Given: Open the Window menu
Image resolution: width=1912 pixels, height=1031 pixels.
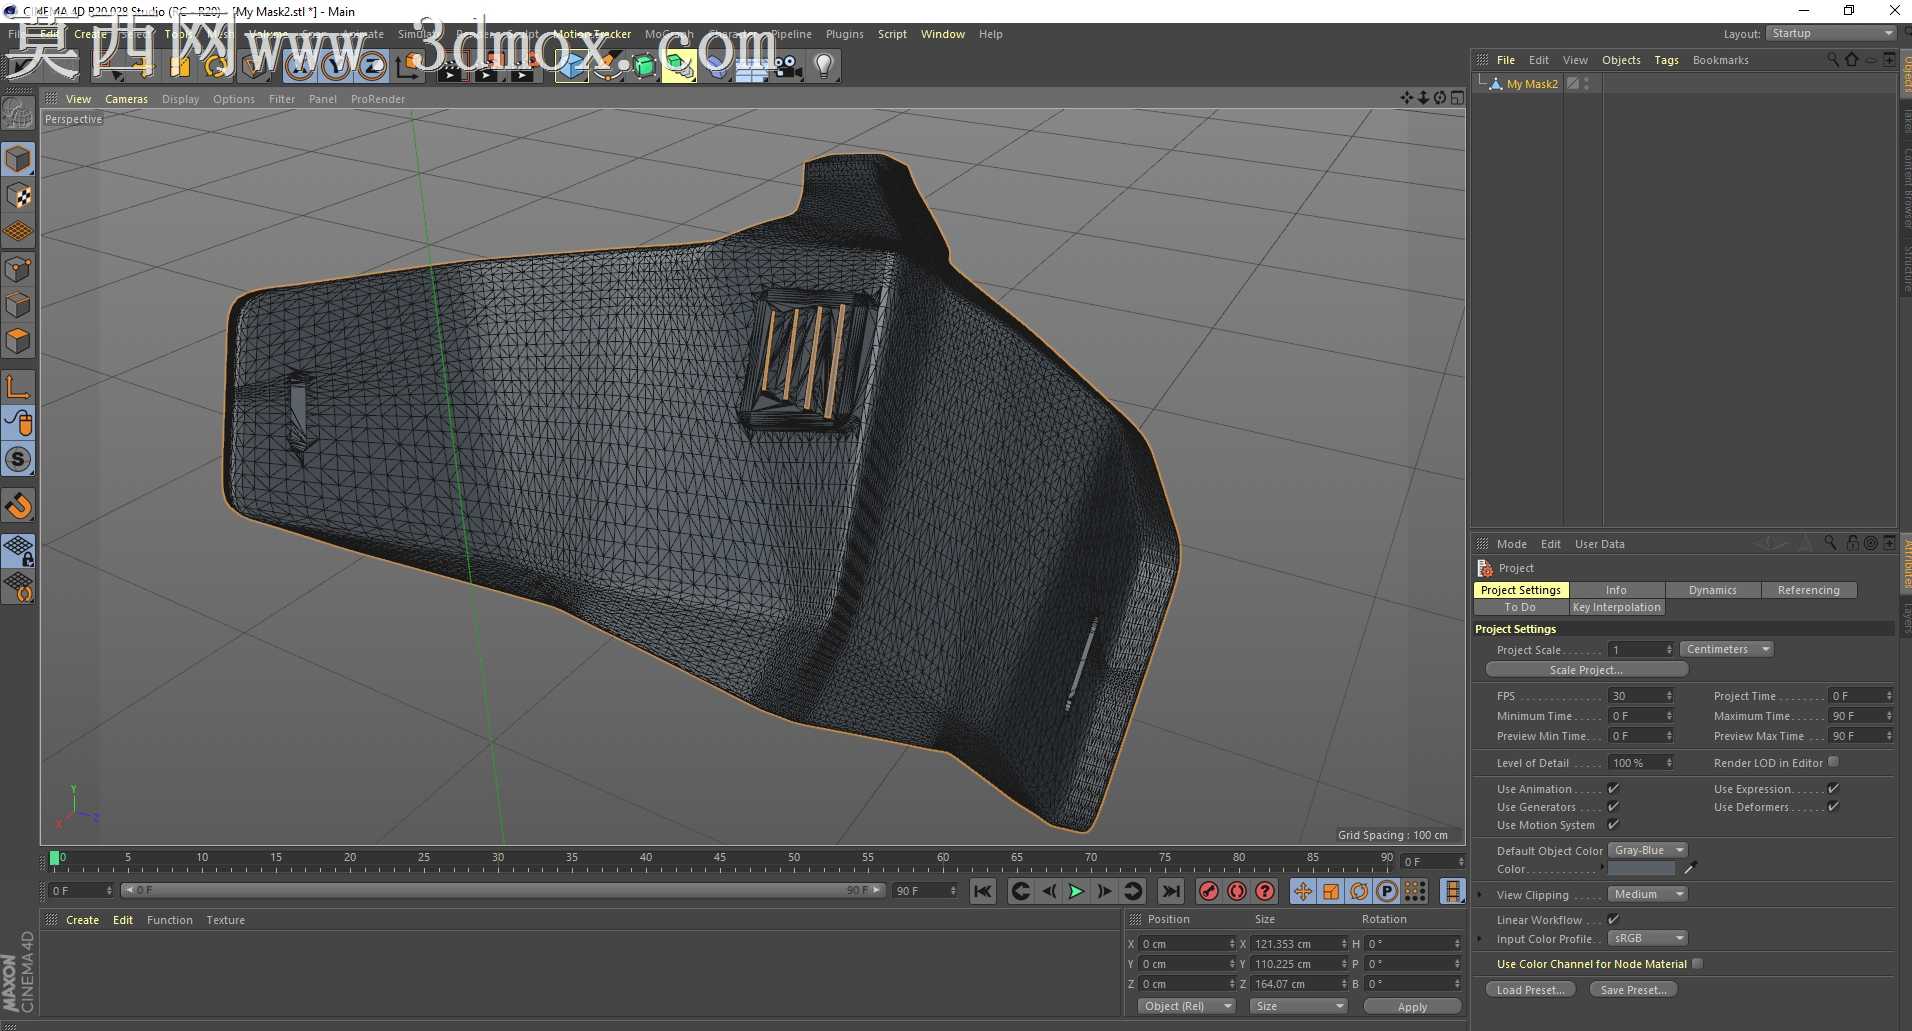Looking at the screenshot, I should [x=942, y=34].
